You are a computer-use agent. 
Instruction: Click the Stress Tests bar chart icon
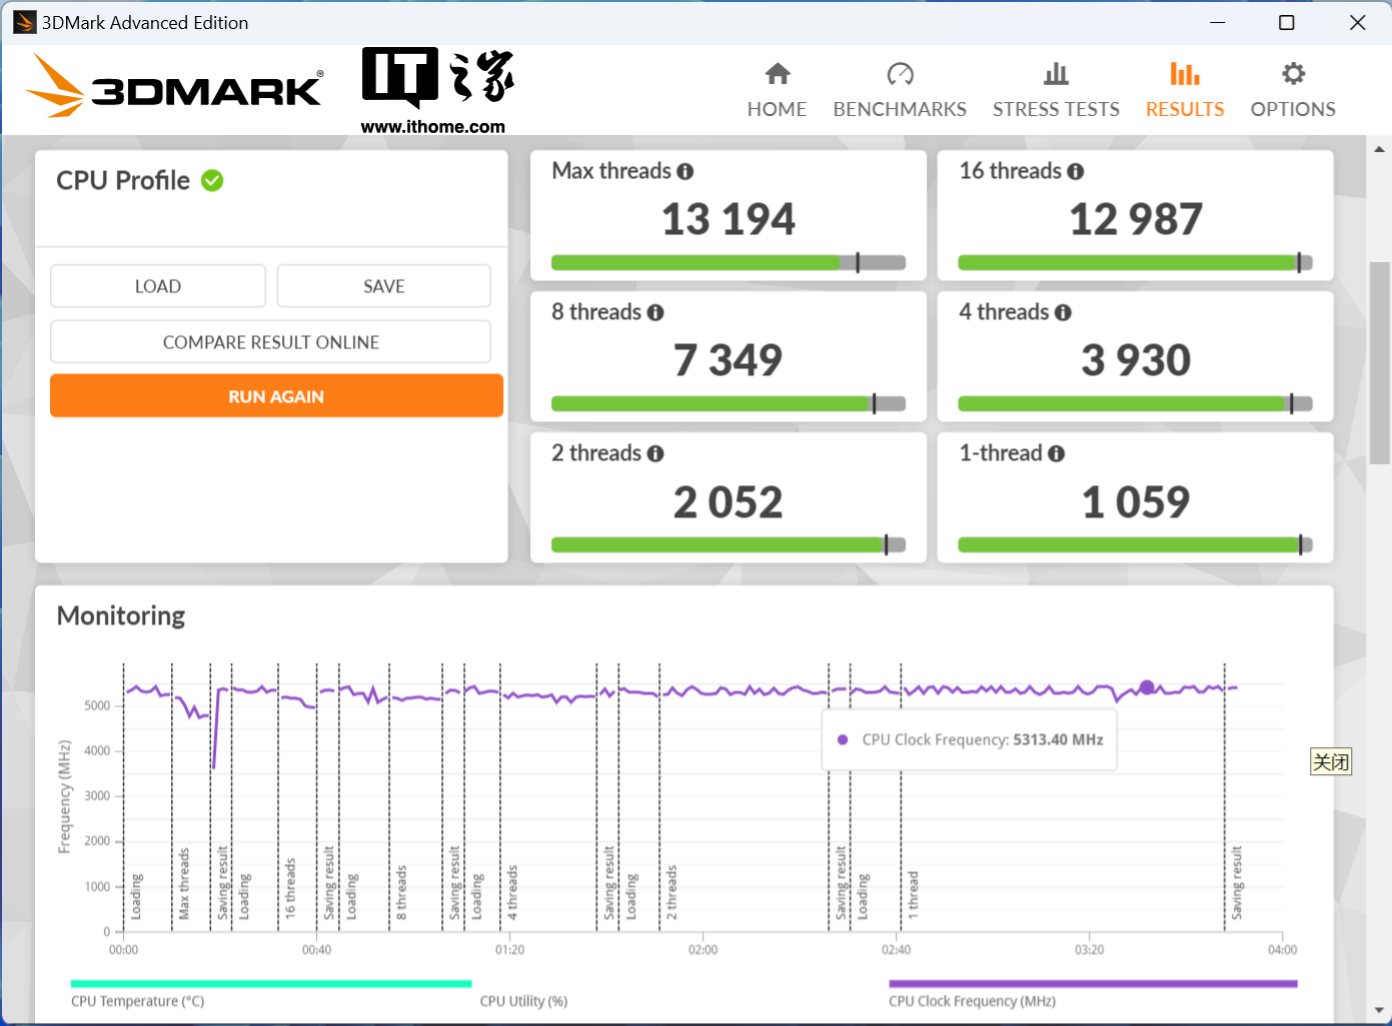point(1055,74)
